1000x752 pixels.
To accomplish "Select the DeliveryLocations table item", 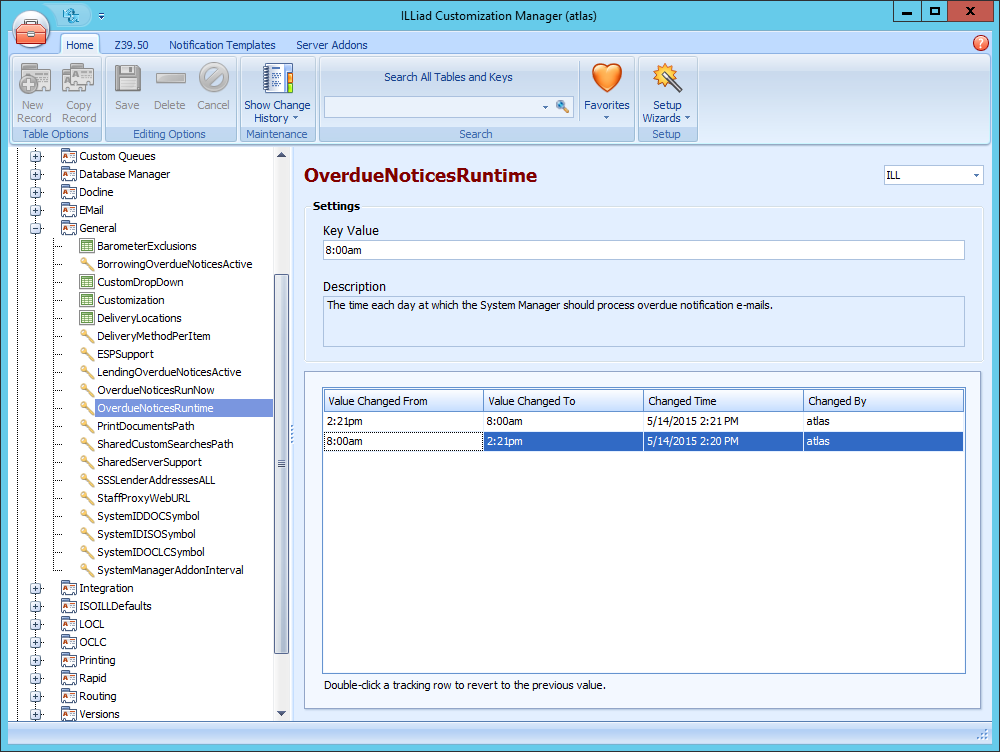I will click(x=139, y=318).
